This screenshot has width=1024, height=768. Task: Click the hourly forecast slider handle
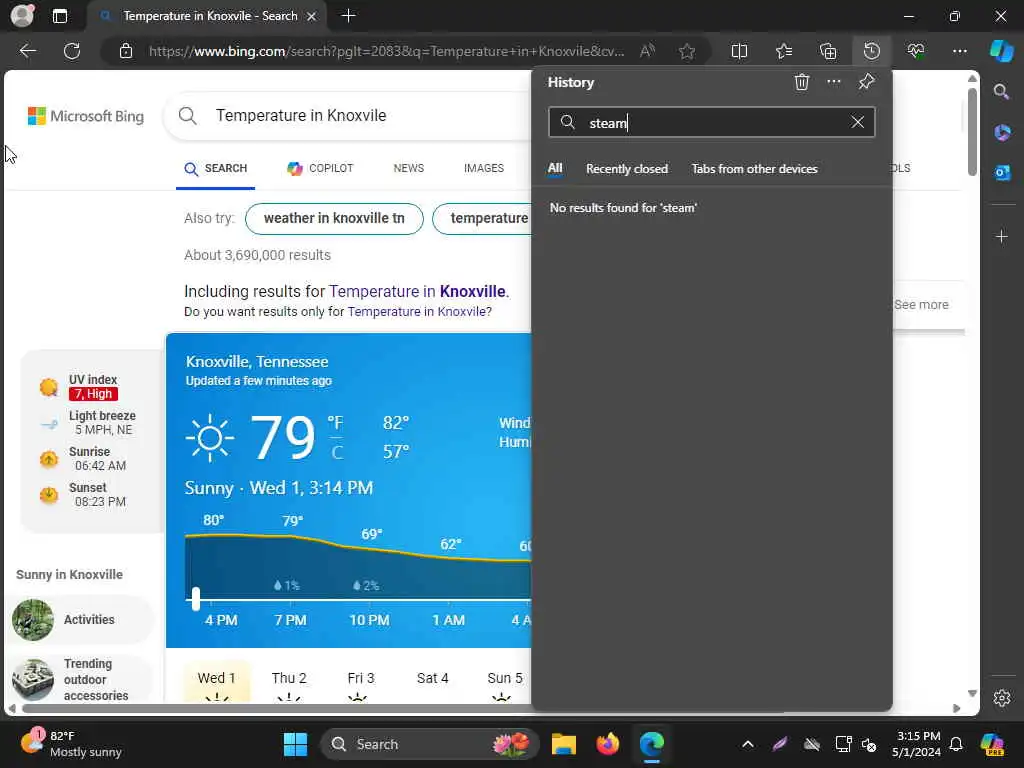[x=195, y=598]
